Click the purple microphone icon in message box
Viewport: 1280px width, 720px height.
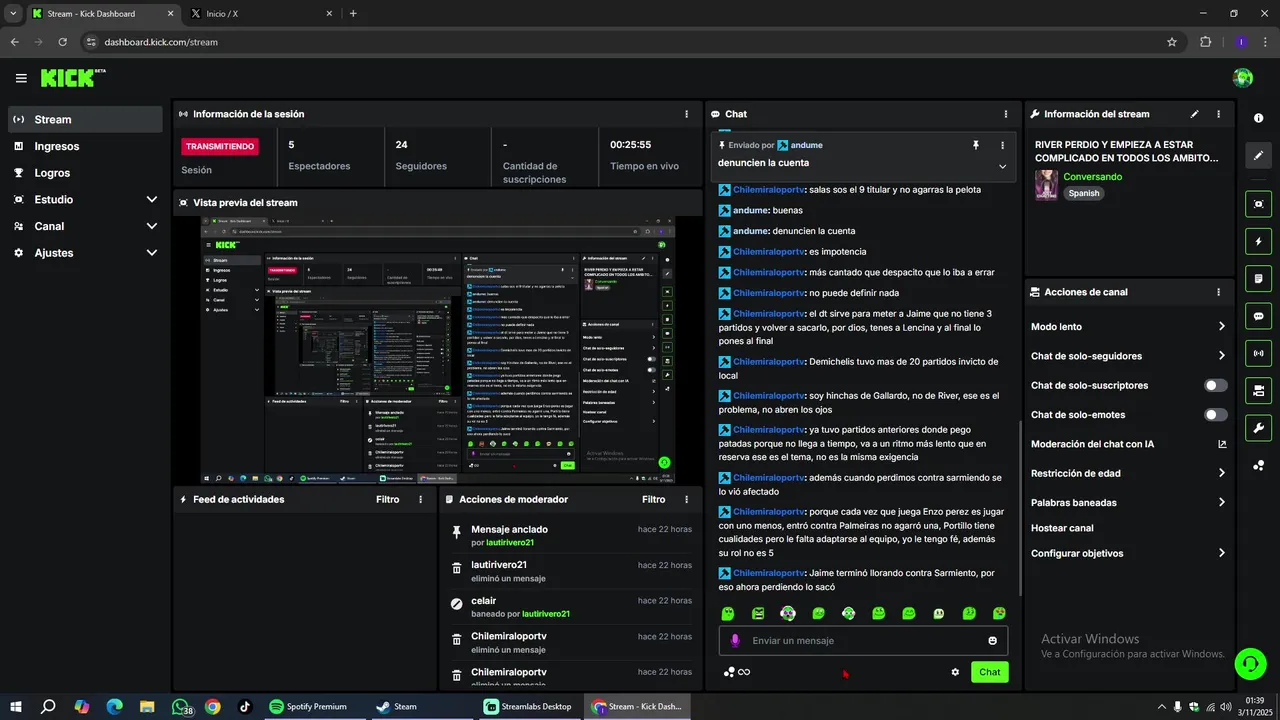point(735,641)
